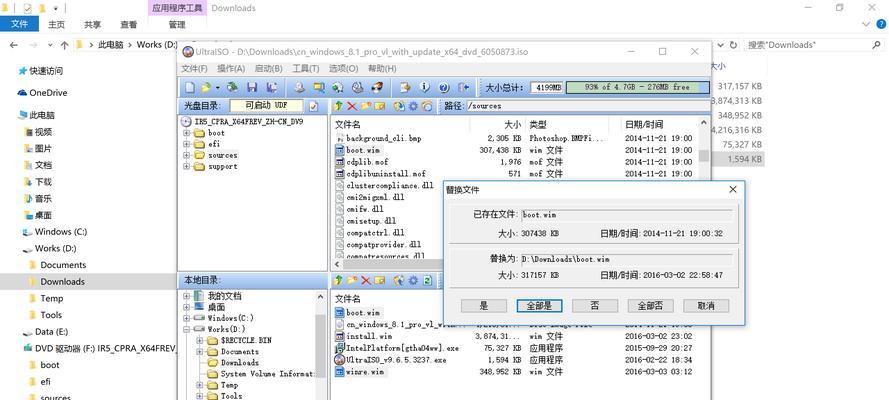
Task: Collapse Works(D:) in local directory tree
Action: click(187, 329)
